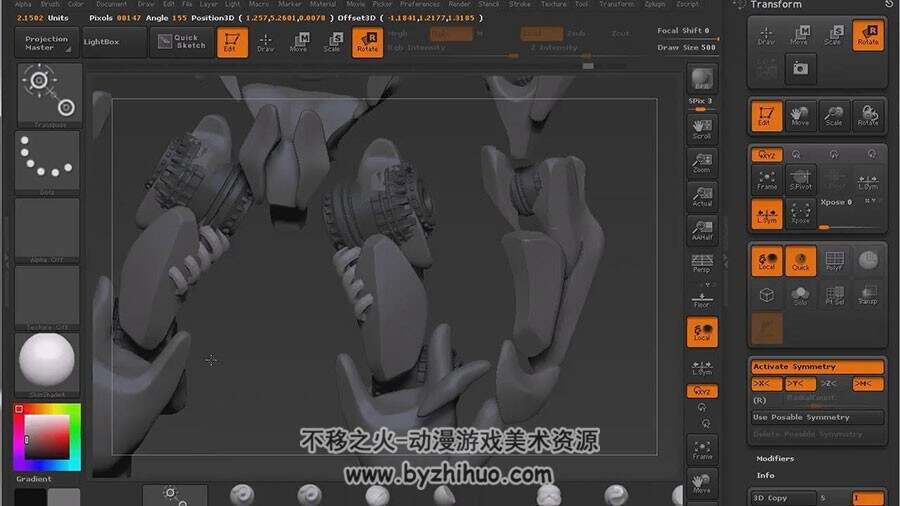Toggle >Y< symmetry axis
The image size is (900, 506).
click(x=800, y=383)
